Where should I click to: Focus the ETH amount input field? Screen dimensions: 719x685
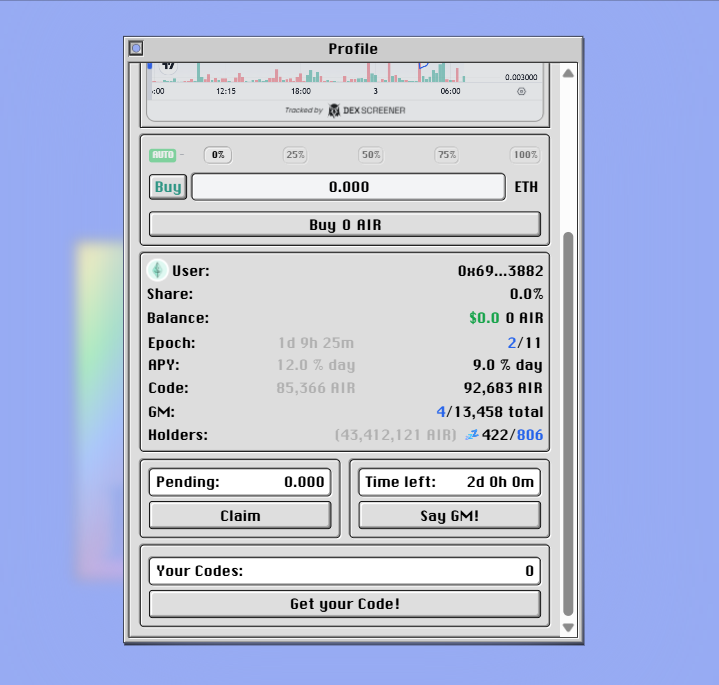click(x=348, y=187)
